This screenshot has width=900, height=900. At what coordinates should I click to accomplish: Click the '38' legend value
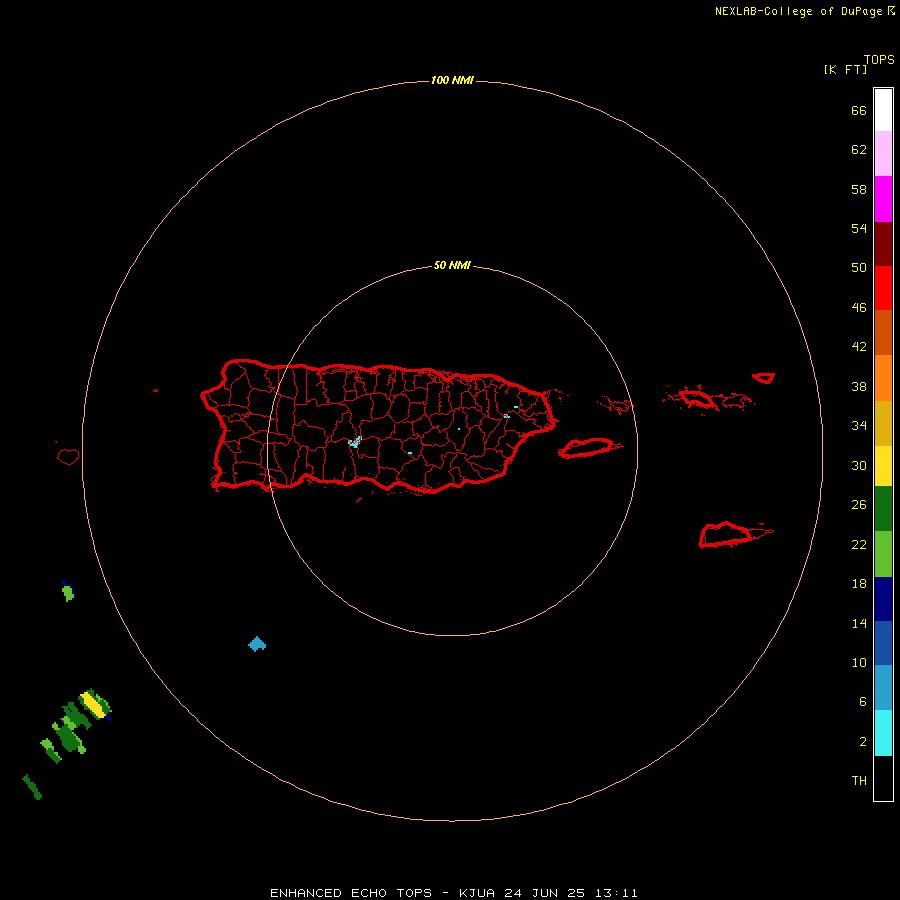859,386
